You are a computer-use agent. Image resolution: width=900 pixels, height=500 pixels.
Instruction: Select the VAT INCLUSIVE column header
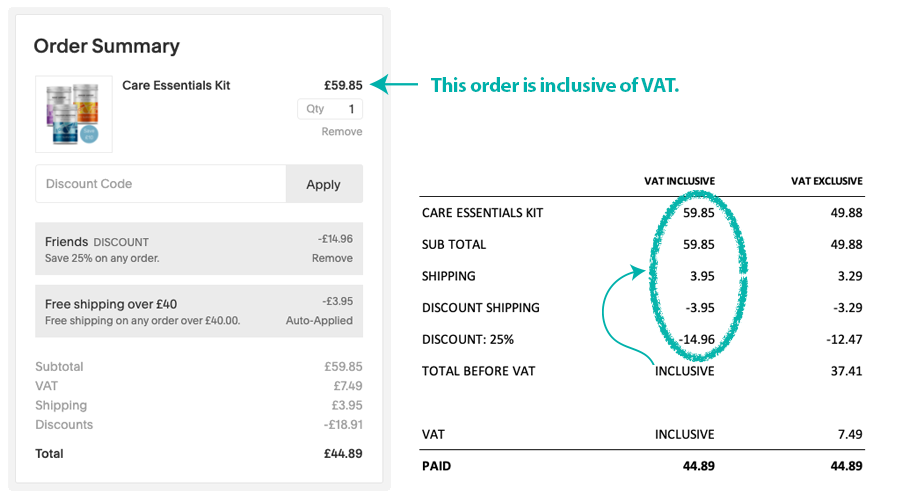[x=679, y=181]
